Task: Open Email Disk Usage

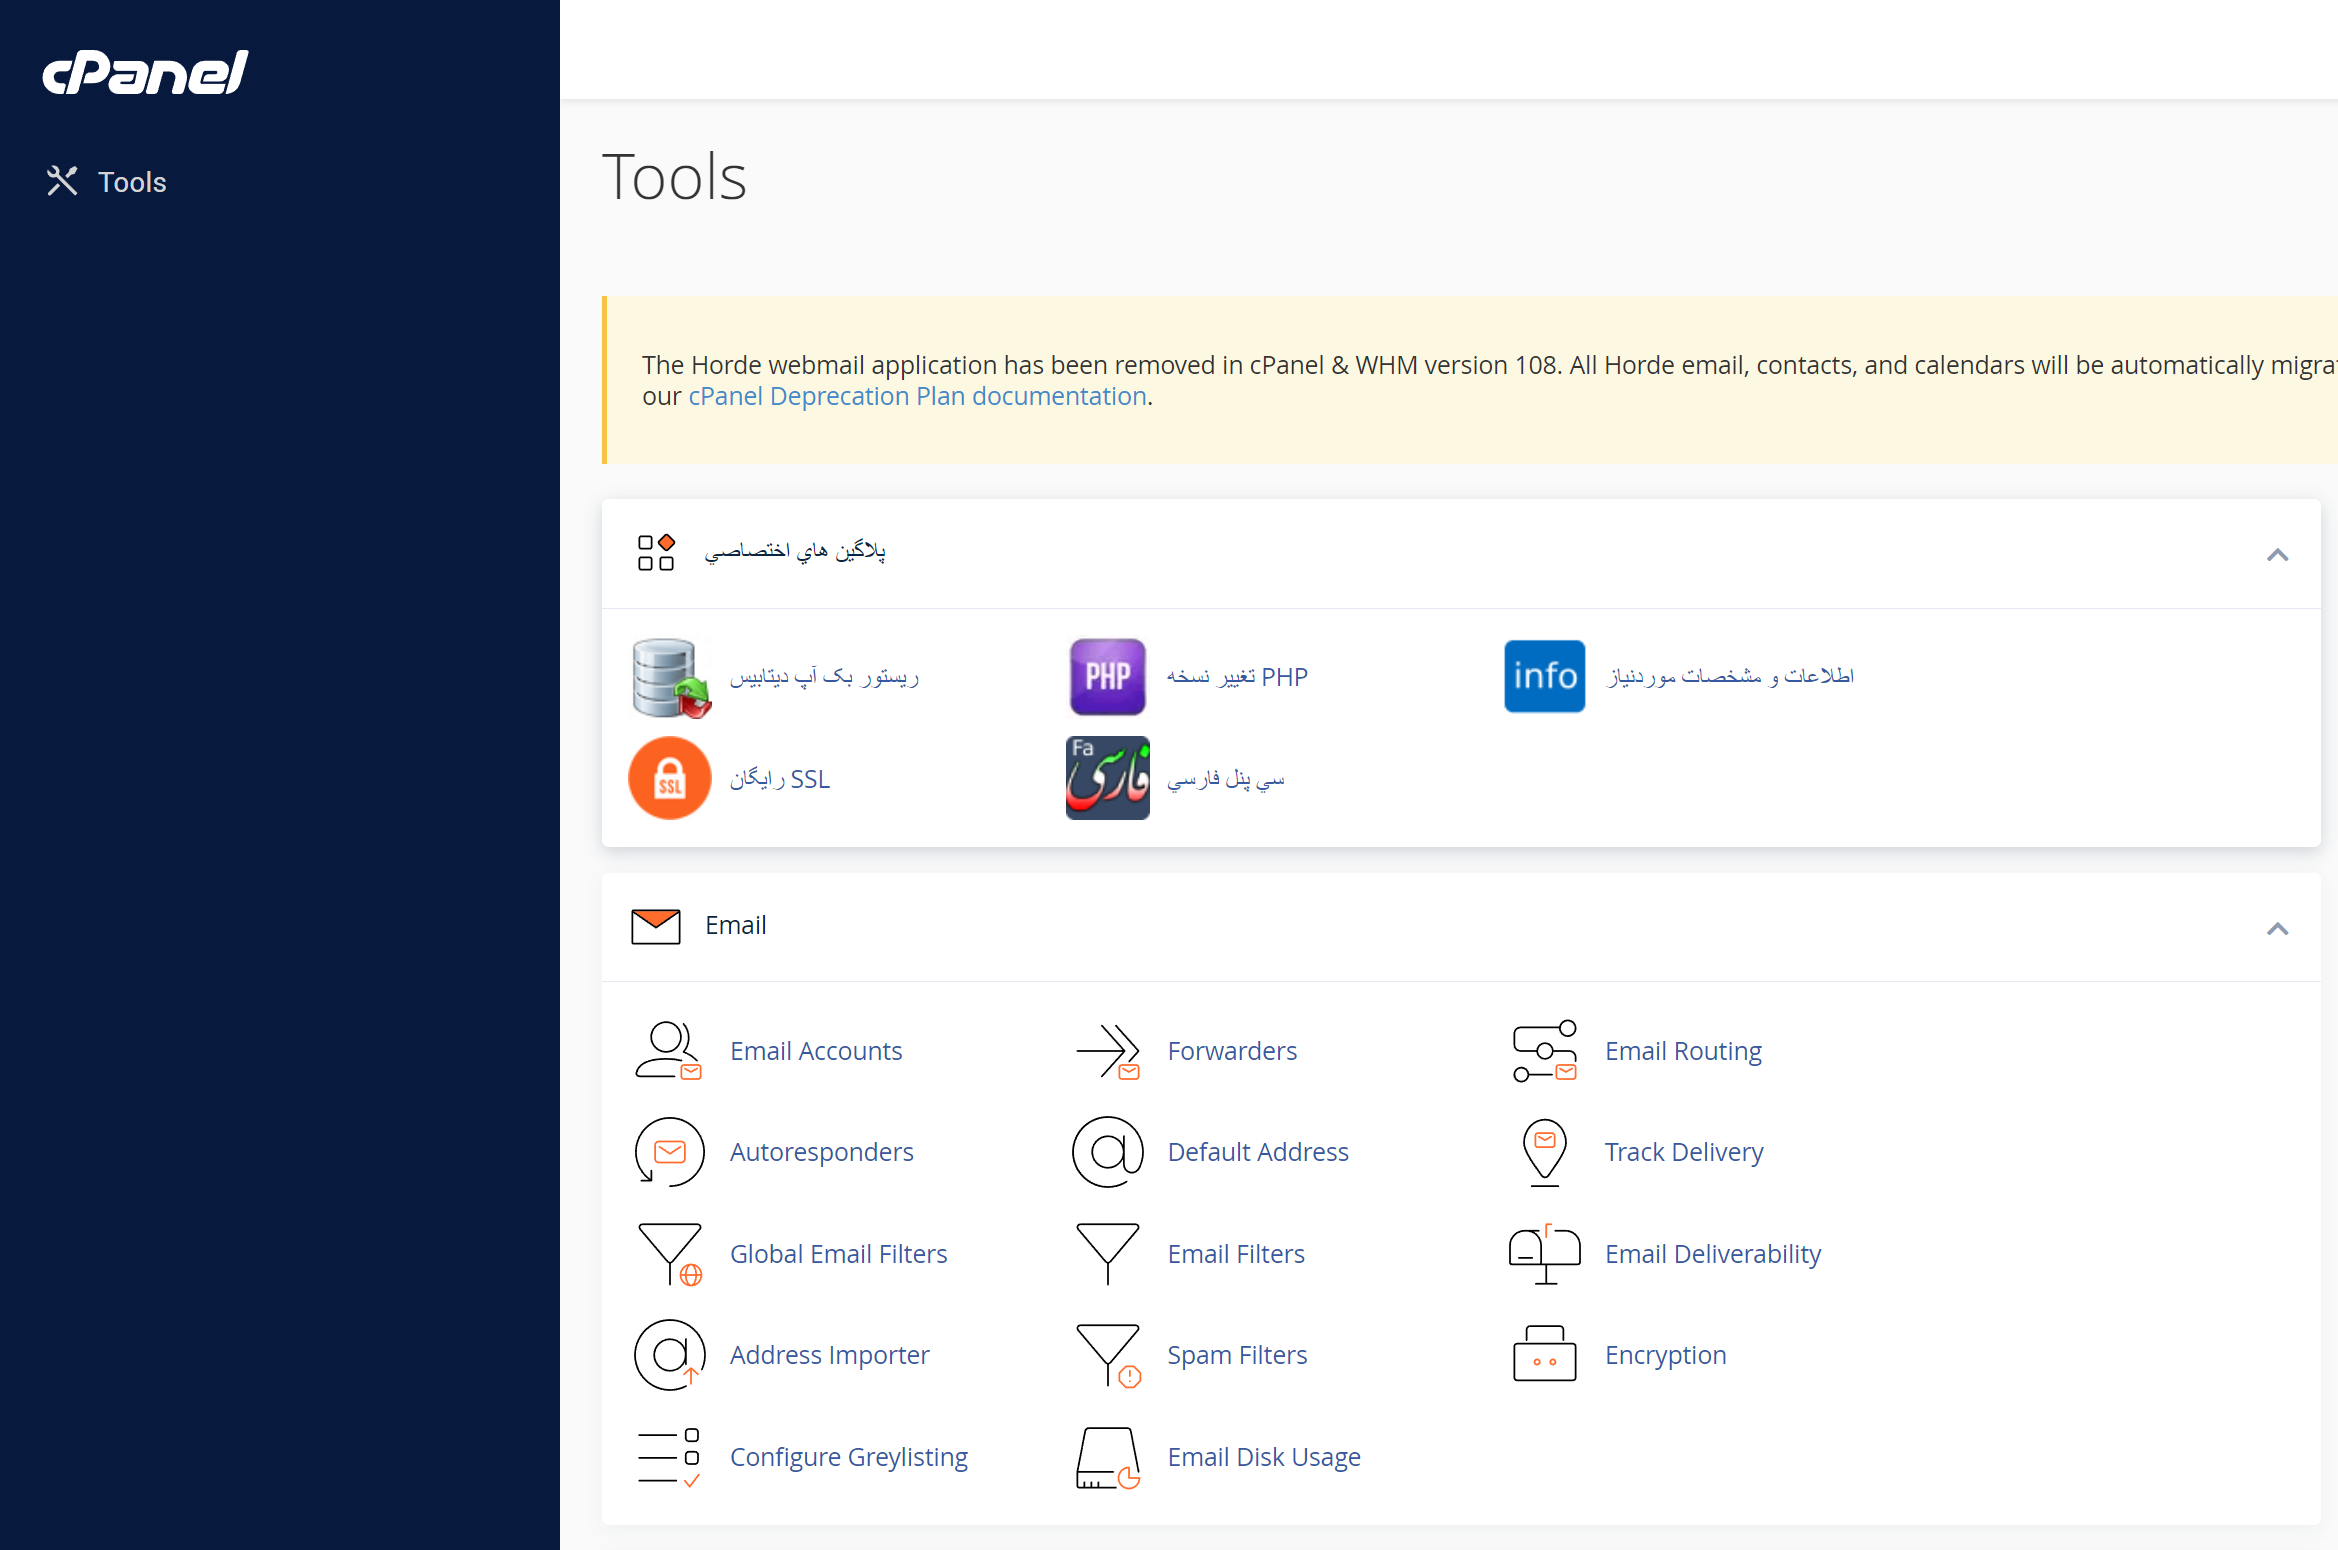Action: coord(1264,1457)
